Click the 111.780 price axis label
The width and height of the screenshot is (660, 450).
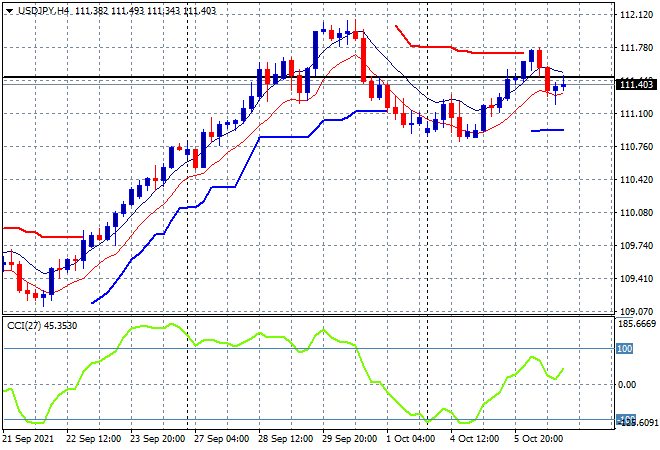pyautogui.click(x=636, y=48)
